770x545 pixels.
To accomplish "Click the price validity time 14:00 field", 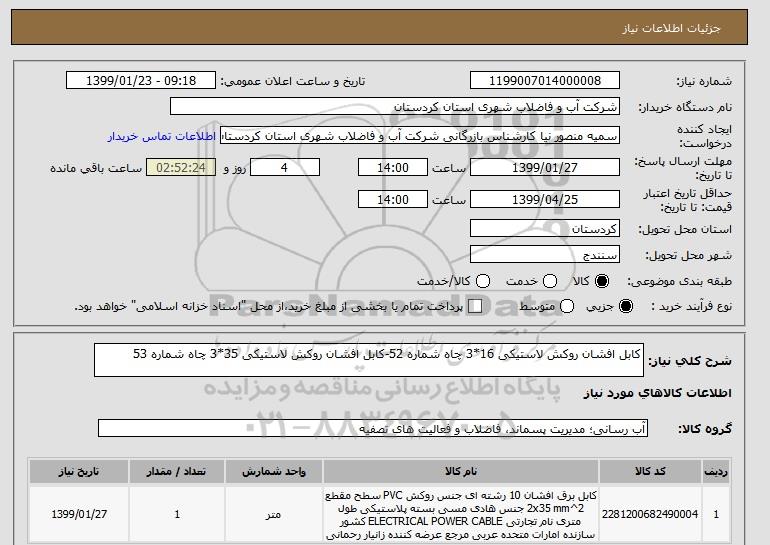I will (x=393, y=199).
